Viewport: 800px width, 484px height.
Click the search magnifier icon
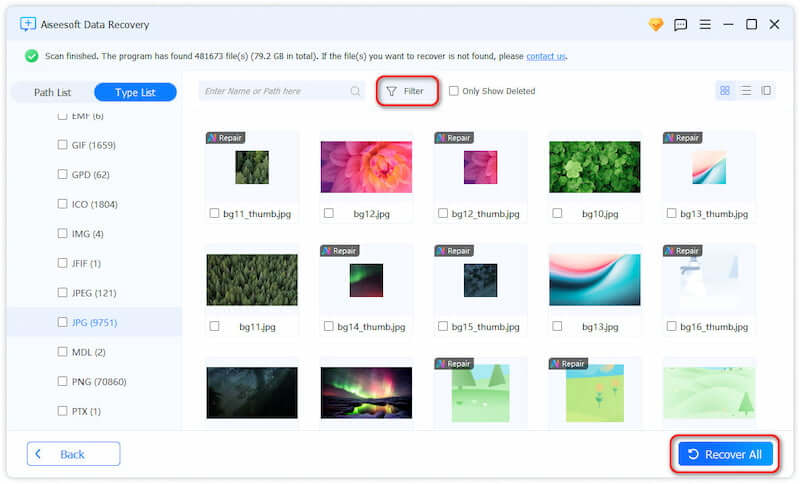356,91
